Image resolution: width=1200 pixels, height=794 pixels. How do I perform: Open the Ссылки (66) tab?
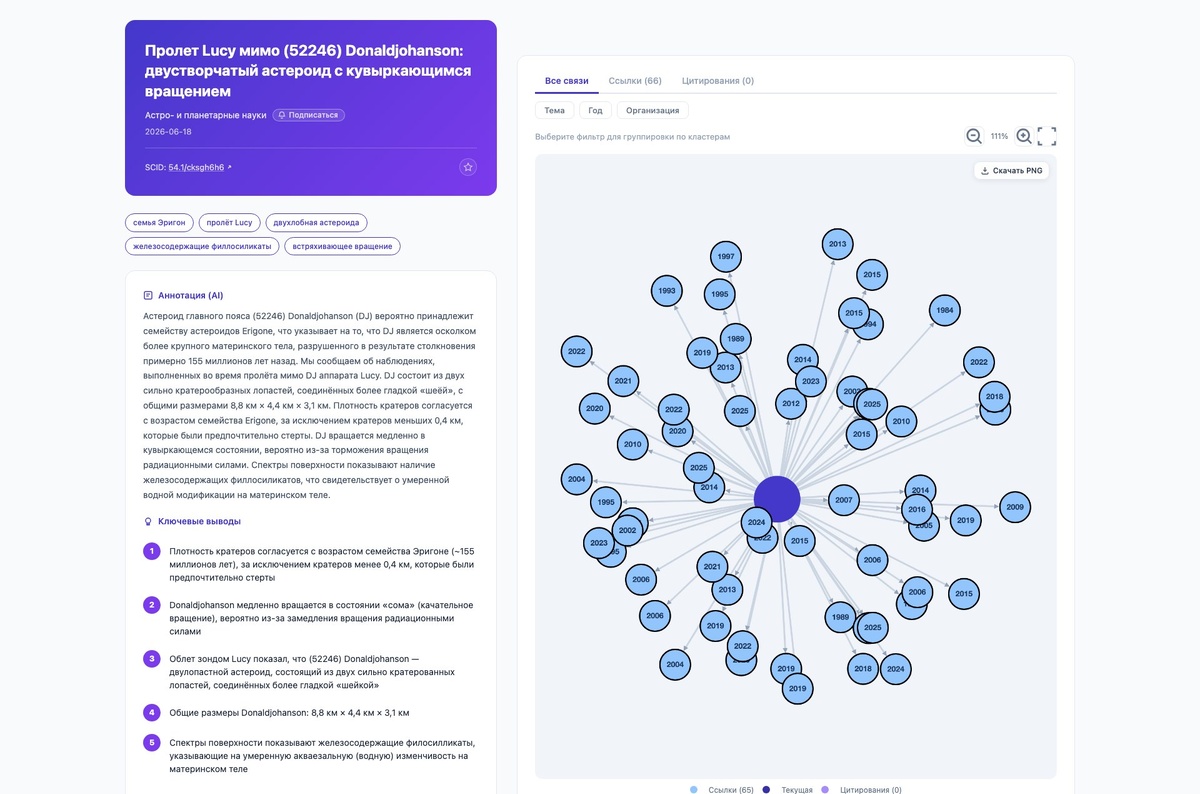[635, 80]
